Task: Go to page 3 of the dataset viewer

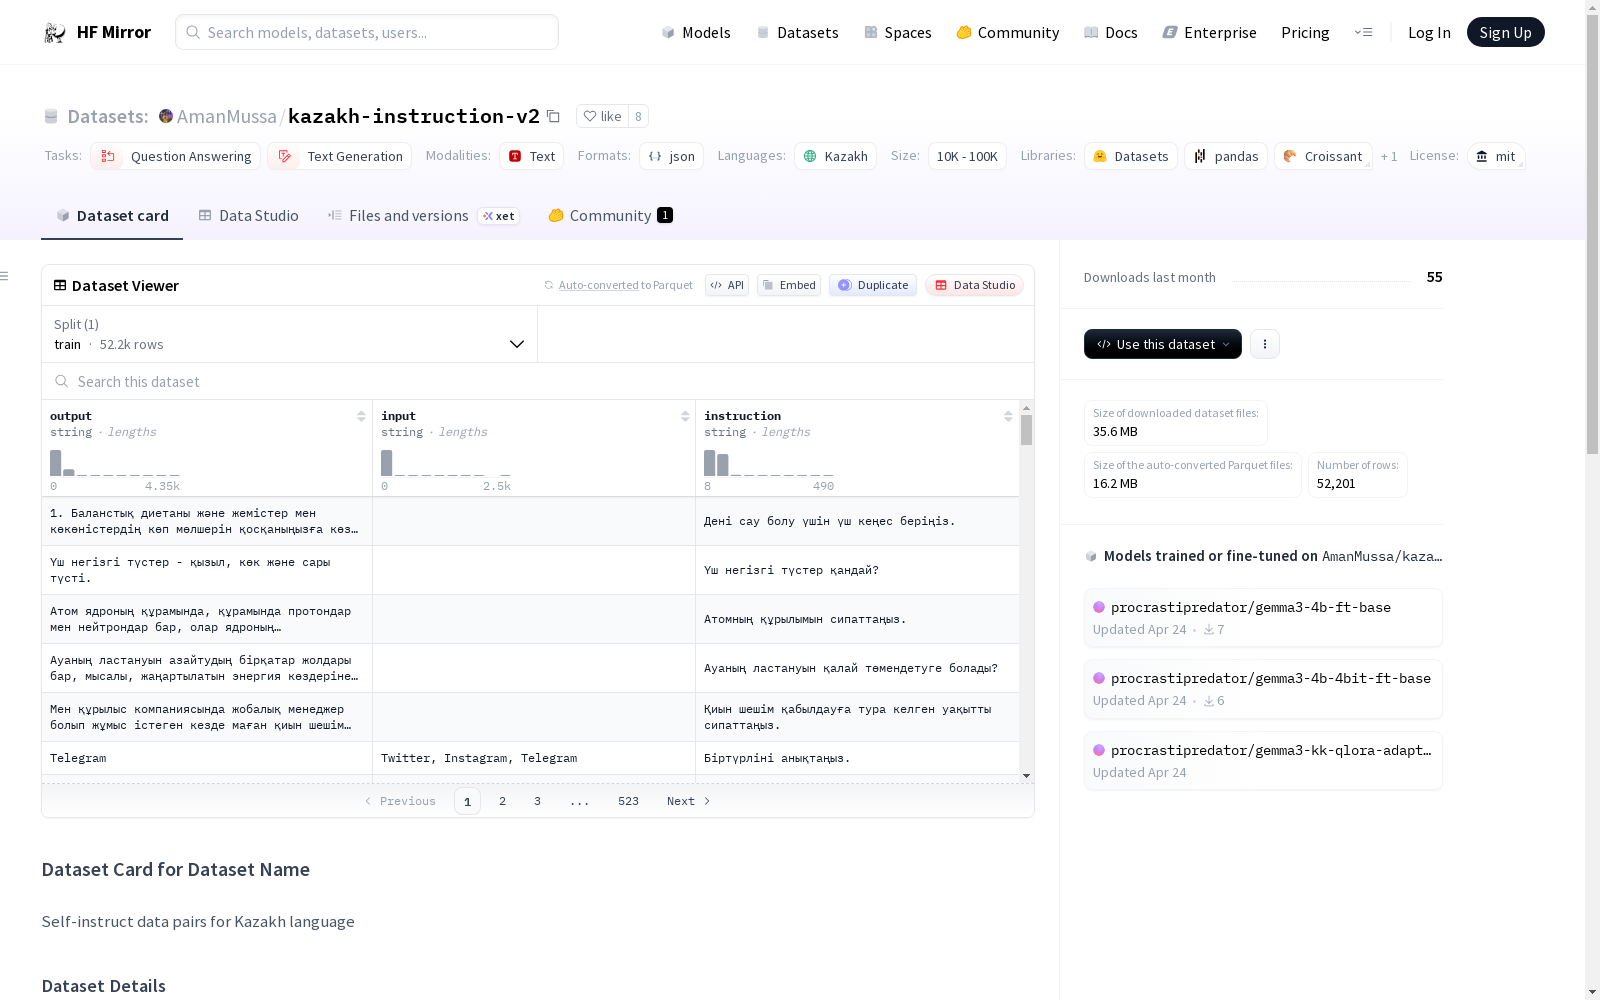Action: [537, 801]
